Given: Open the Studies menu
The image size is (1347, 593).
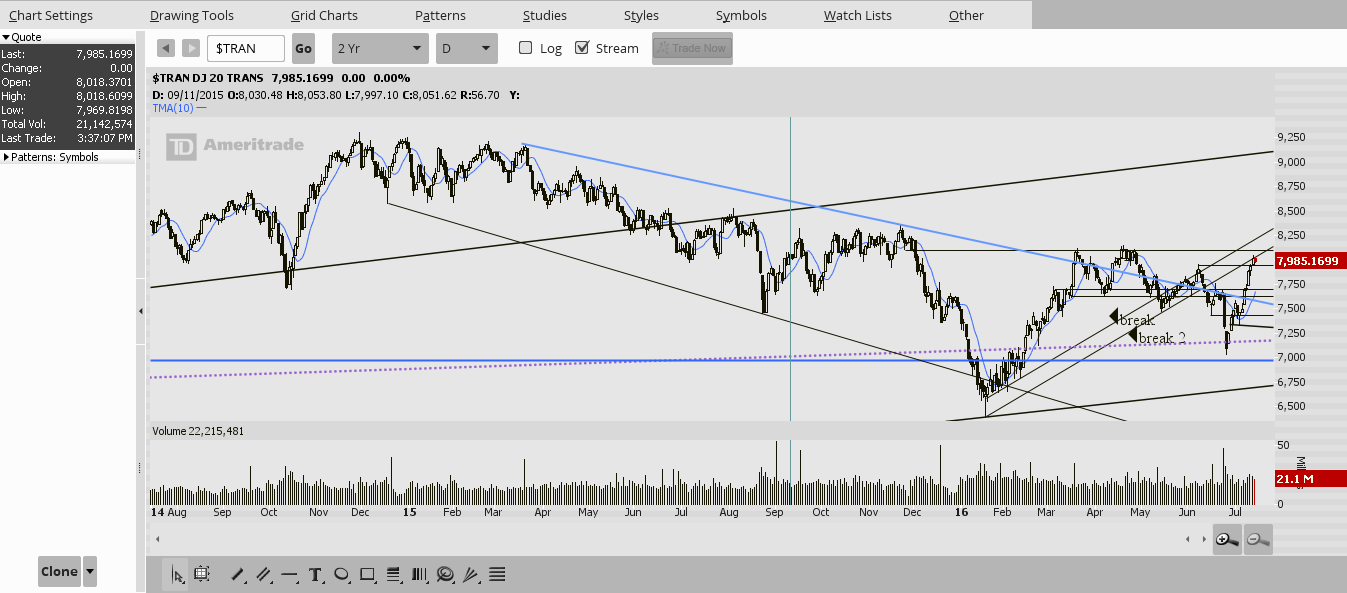Looking at the screenshot, I should click(x=545, y=15).
